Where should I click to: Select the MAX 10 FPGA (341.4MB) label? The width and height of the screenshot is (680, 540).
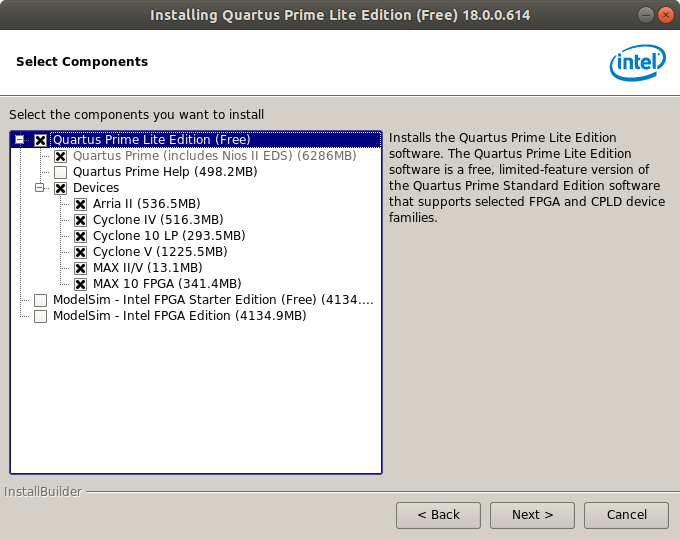tap(167, 284)
